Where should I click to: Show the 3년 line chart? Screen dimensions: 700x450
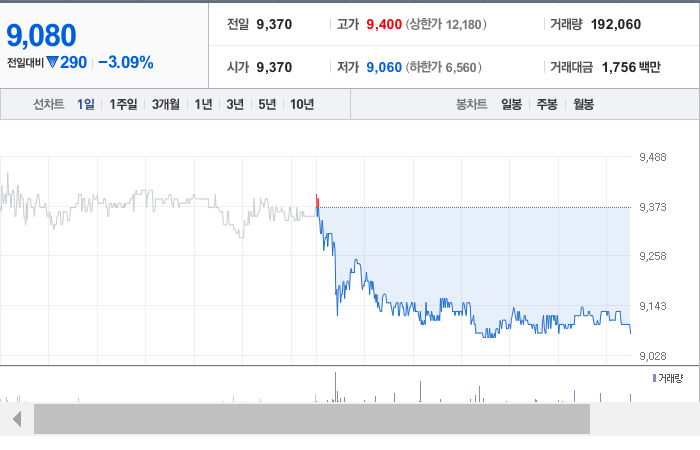235,104
